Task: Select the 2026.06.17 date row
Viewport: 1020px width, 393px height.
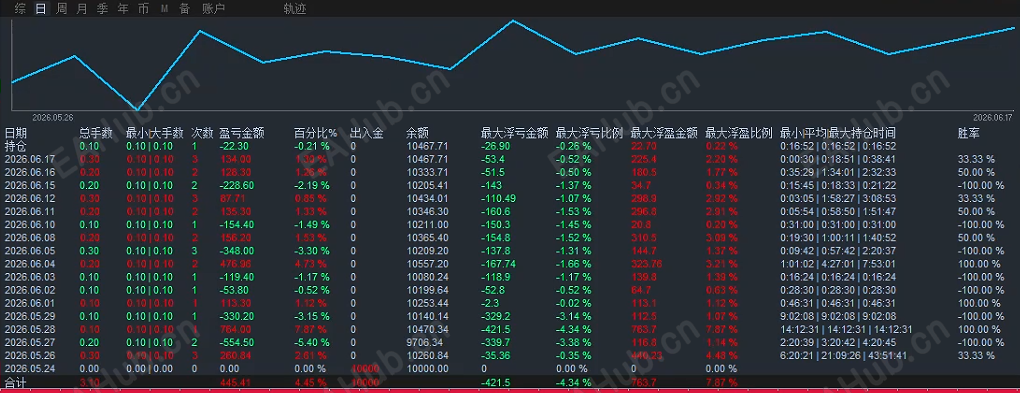Action: (x=29, y=159)
